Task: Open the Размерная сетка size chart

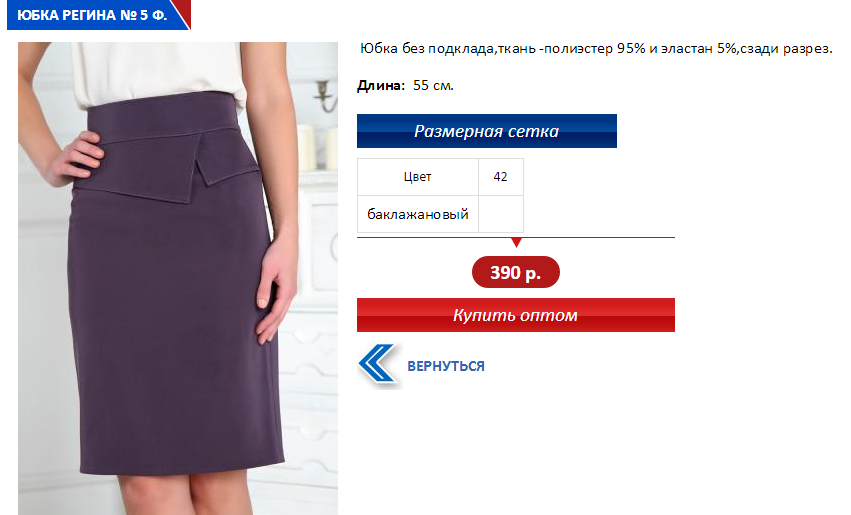Action: (487, 131)
